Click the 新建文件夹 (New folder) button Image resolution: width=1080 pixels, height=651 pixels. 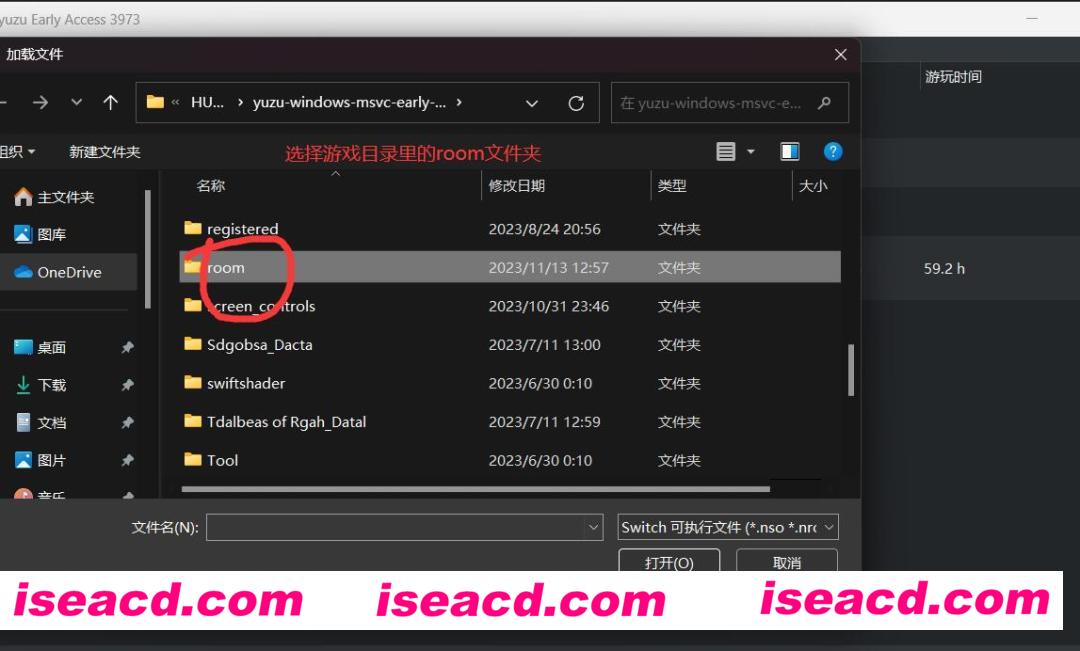click(104, 152)
